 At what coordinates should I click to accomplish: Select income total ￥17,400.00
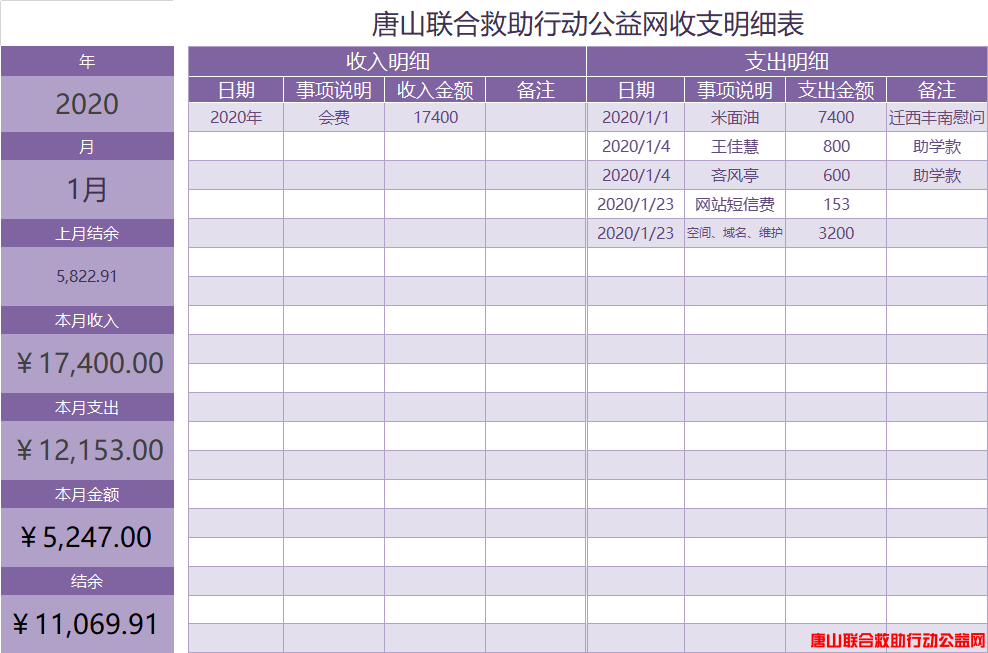click(x=87, y=363)
